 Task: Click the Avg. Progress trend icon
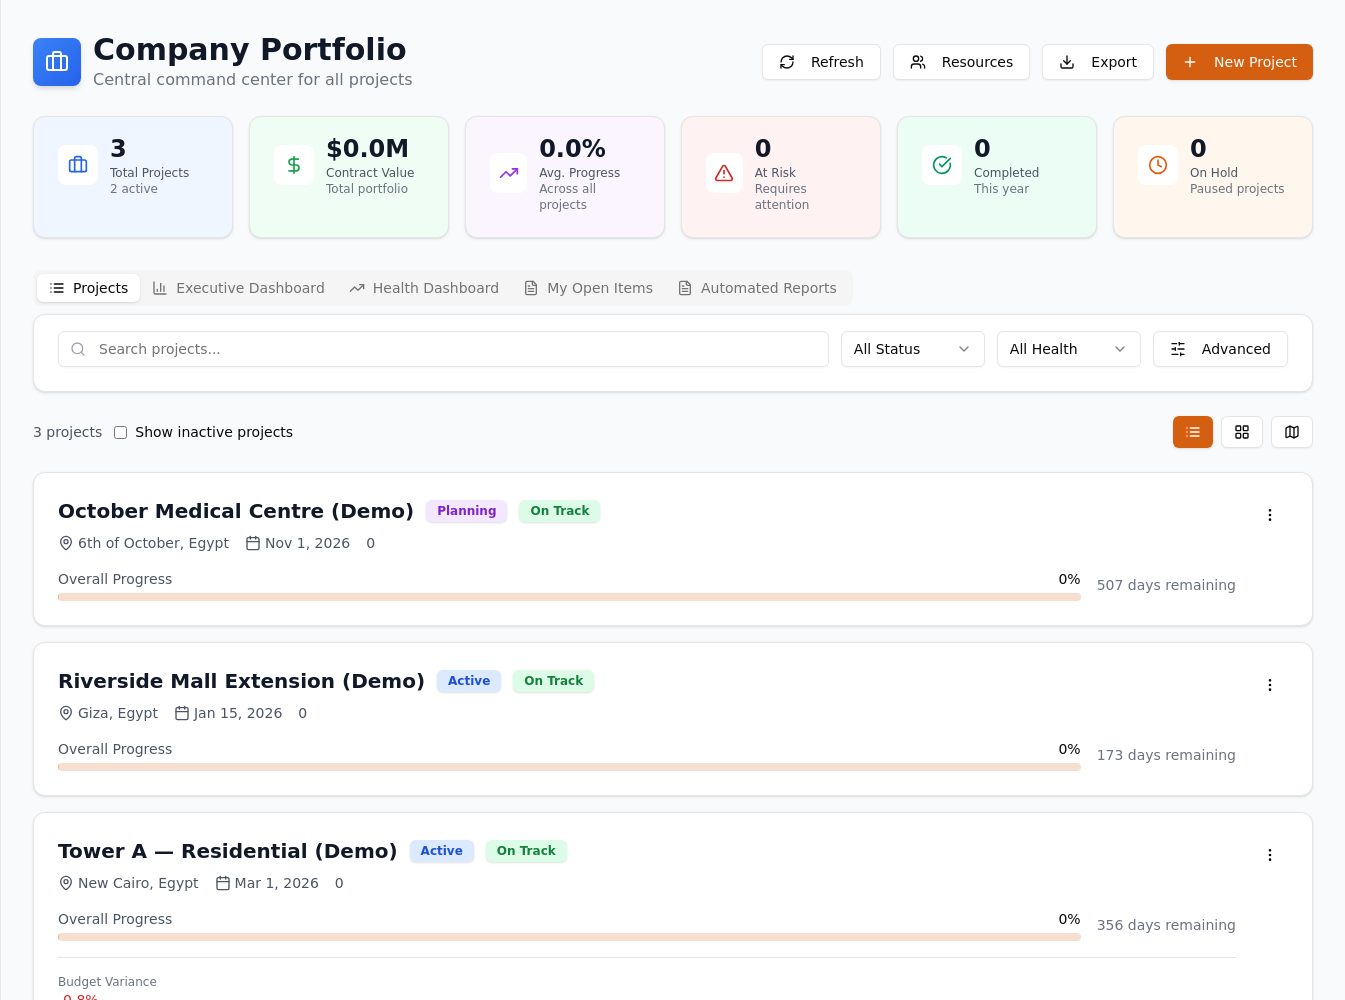(509, 173)
